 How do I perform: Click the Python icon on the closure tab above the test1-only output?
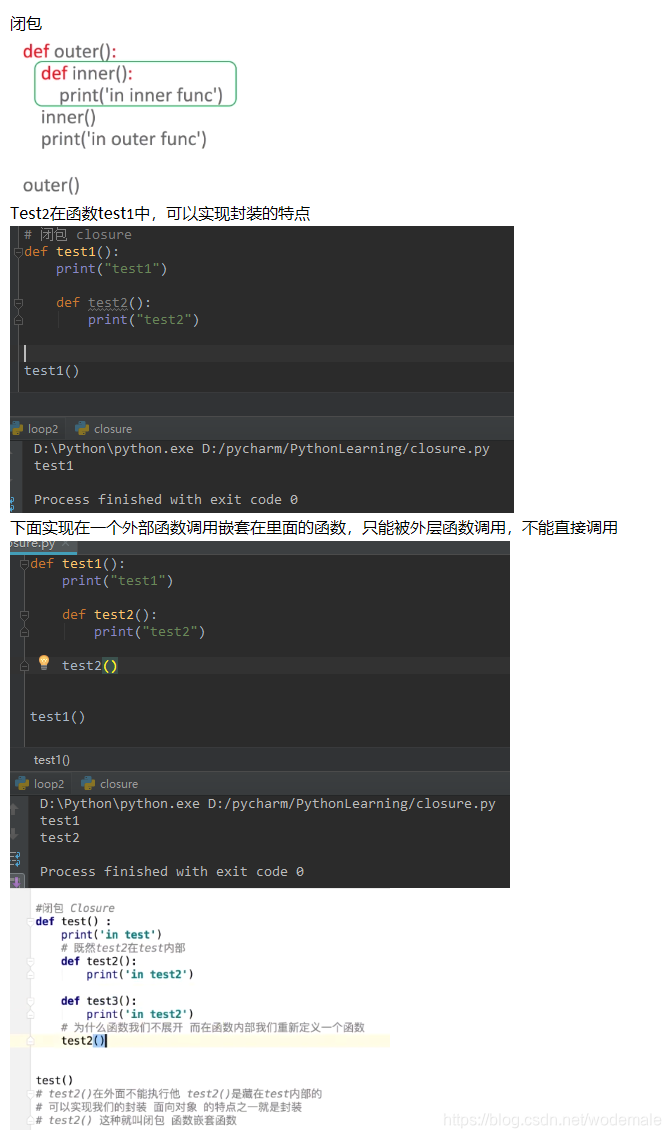82,428
